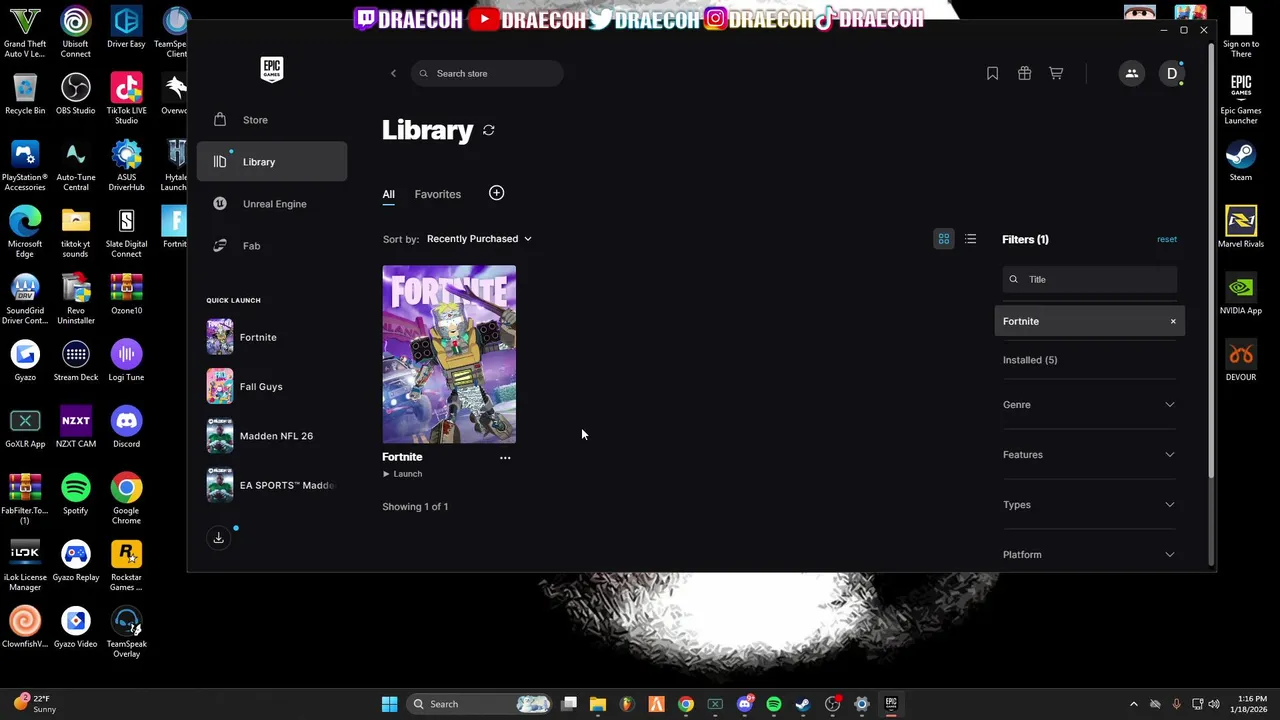
Task: Expand the Types filter section
Action: 1089,505
